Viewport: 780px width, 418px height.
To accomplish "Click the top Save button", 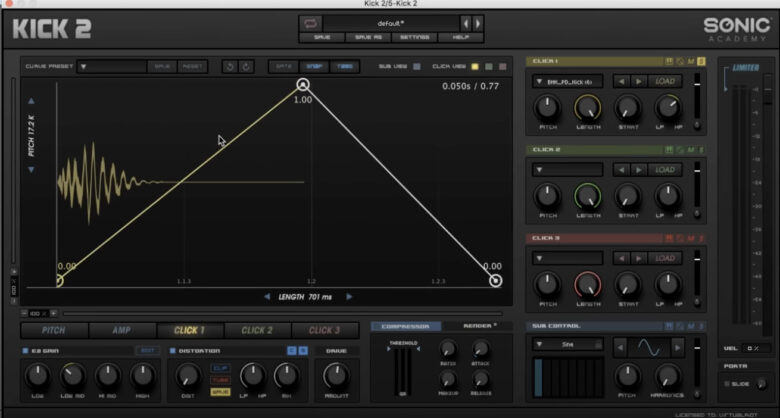I will pyautogui.click(x=322, y=37).
